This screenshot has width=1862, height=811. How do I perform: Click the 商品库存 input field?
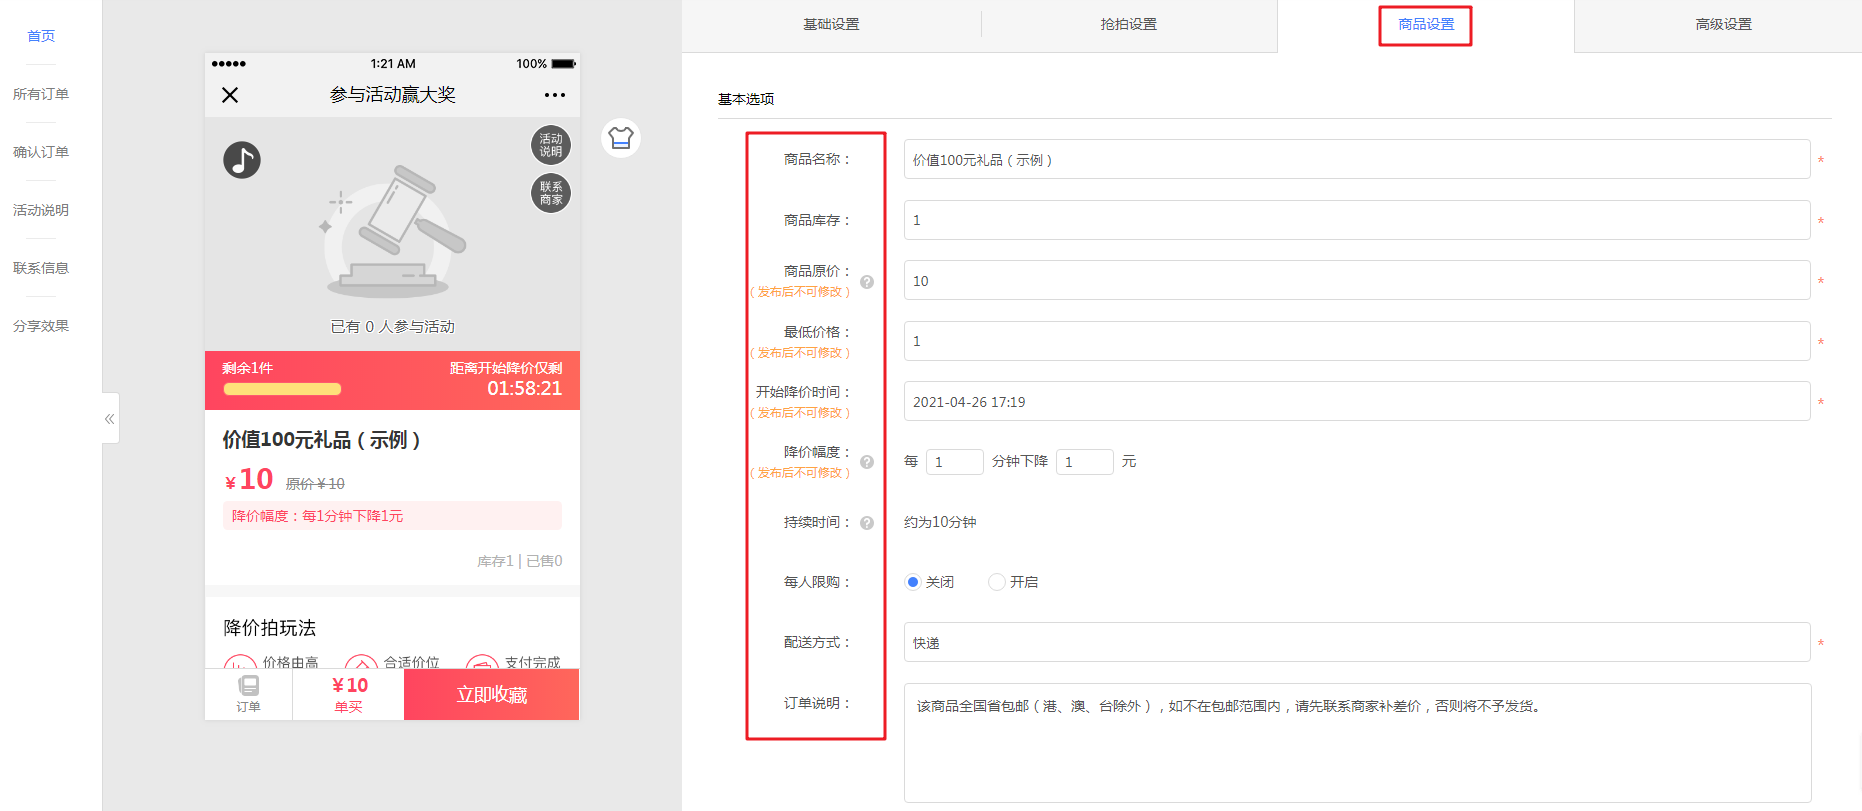click(1357, 220)
